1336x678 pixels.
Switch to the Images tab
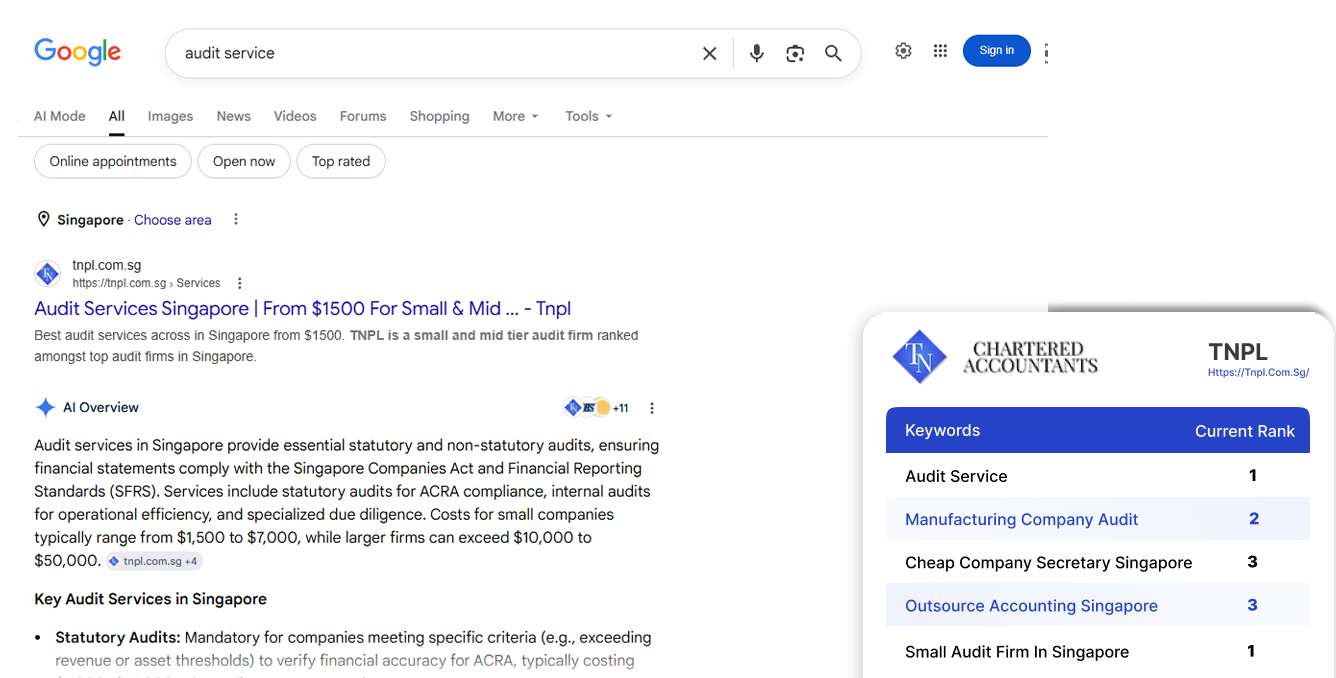click(170, 116)
